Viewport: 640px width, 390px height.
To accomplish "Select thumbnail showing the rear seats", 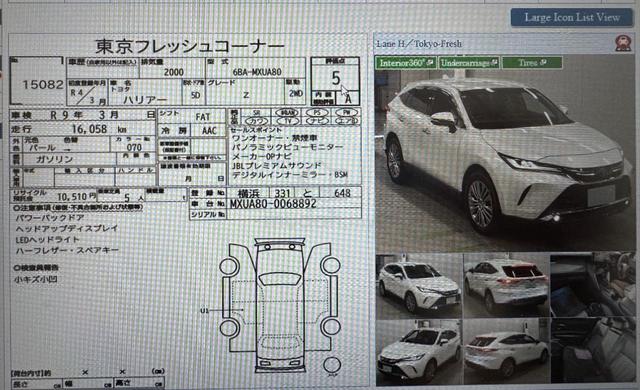I will point(593,352).
